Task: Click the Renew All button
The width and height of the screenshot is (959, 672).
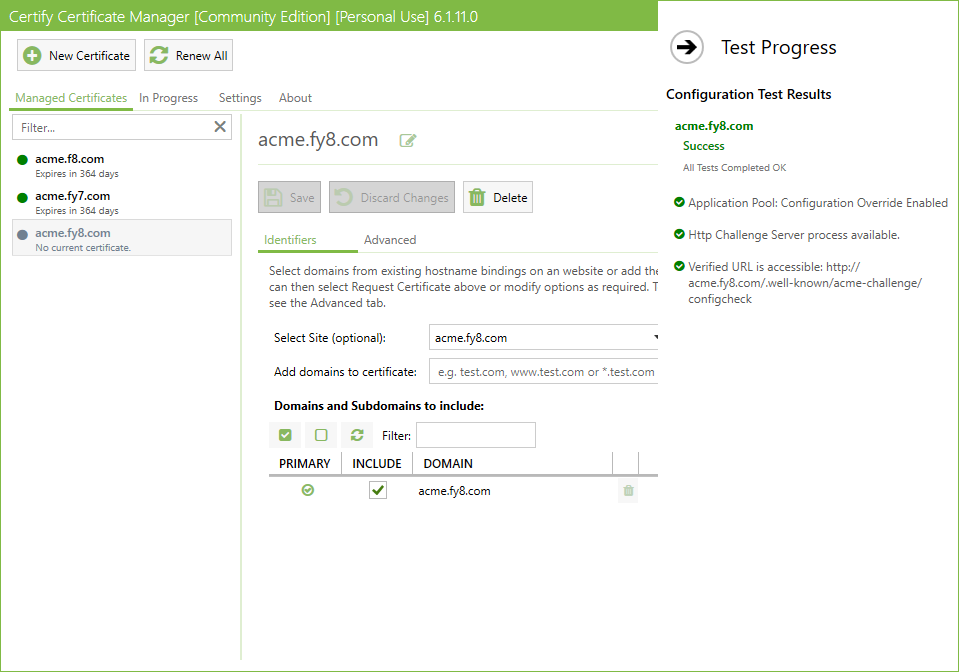Action: click(188, 56)
